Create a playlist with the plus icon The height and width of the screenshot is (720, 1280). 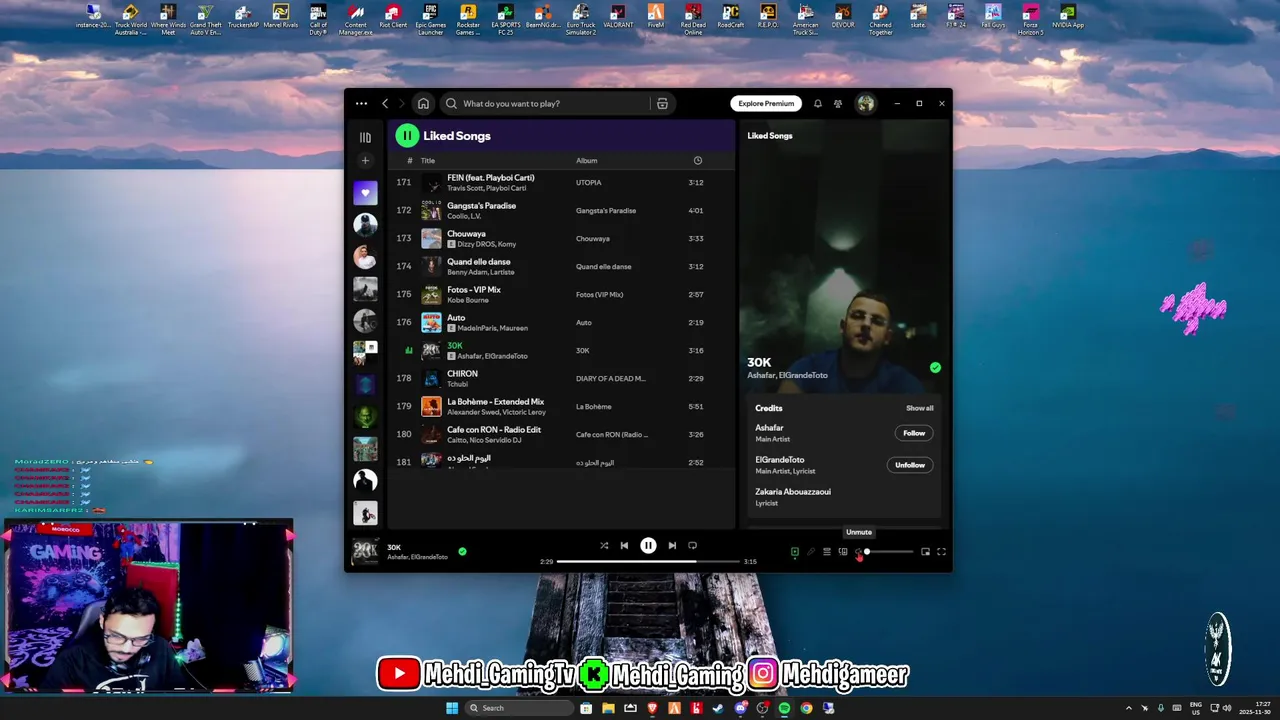coord(365,160)
